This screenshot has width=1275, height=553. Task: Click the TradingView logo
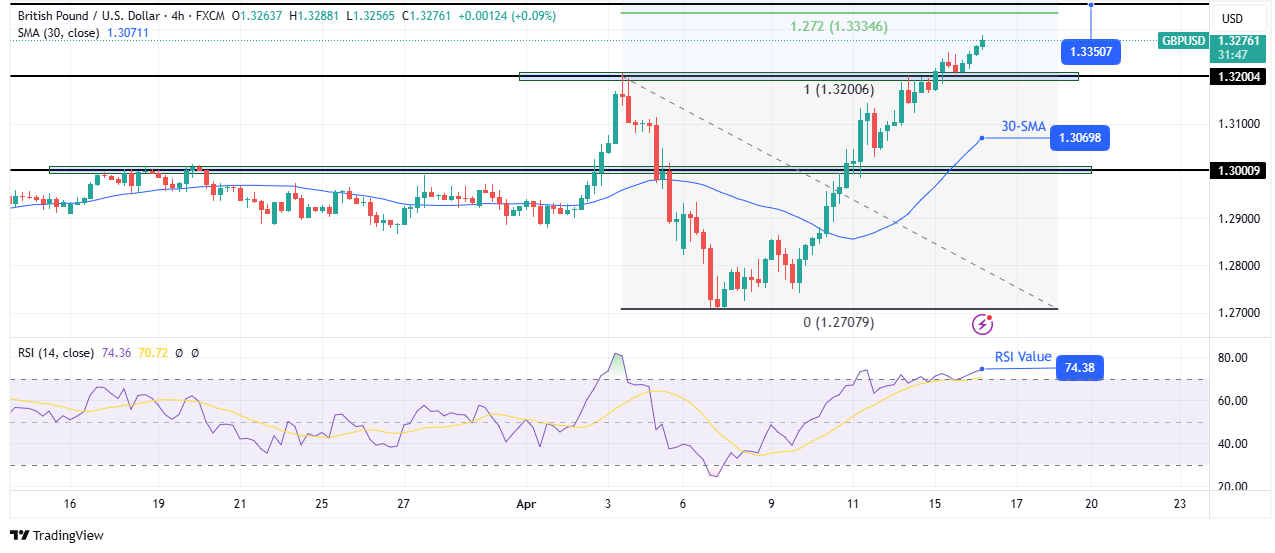57,535
